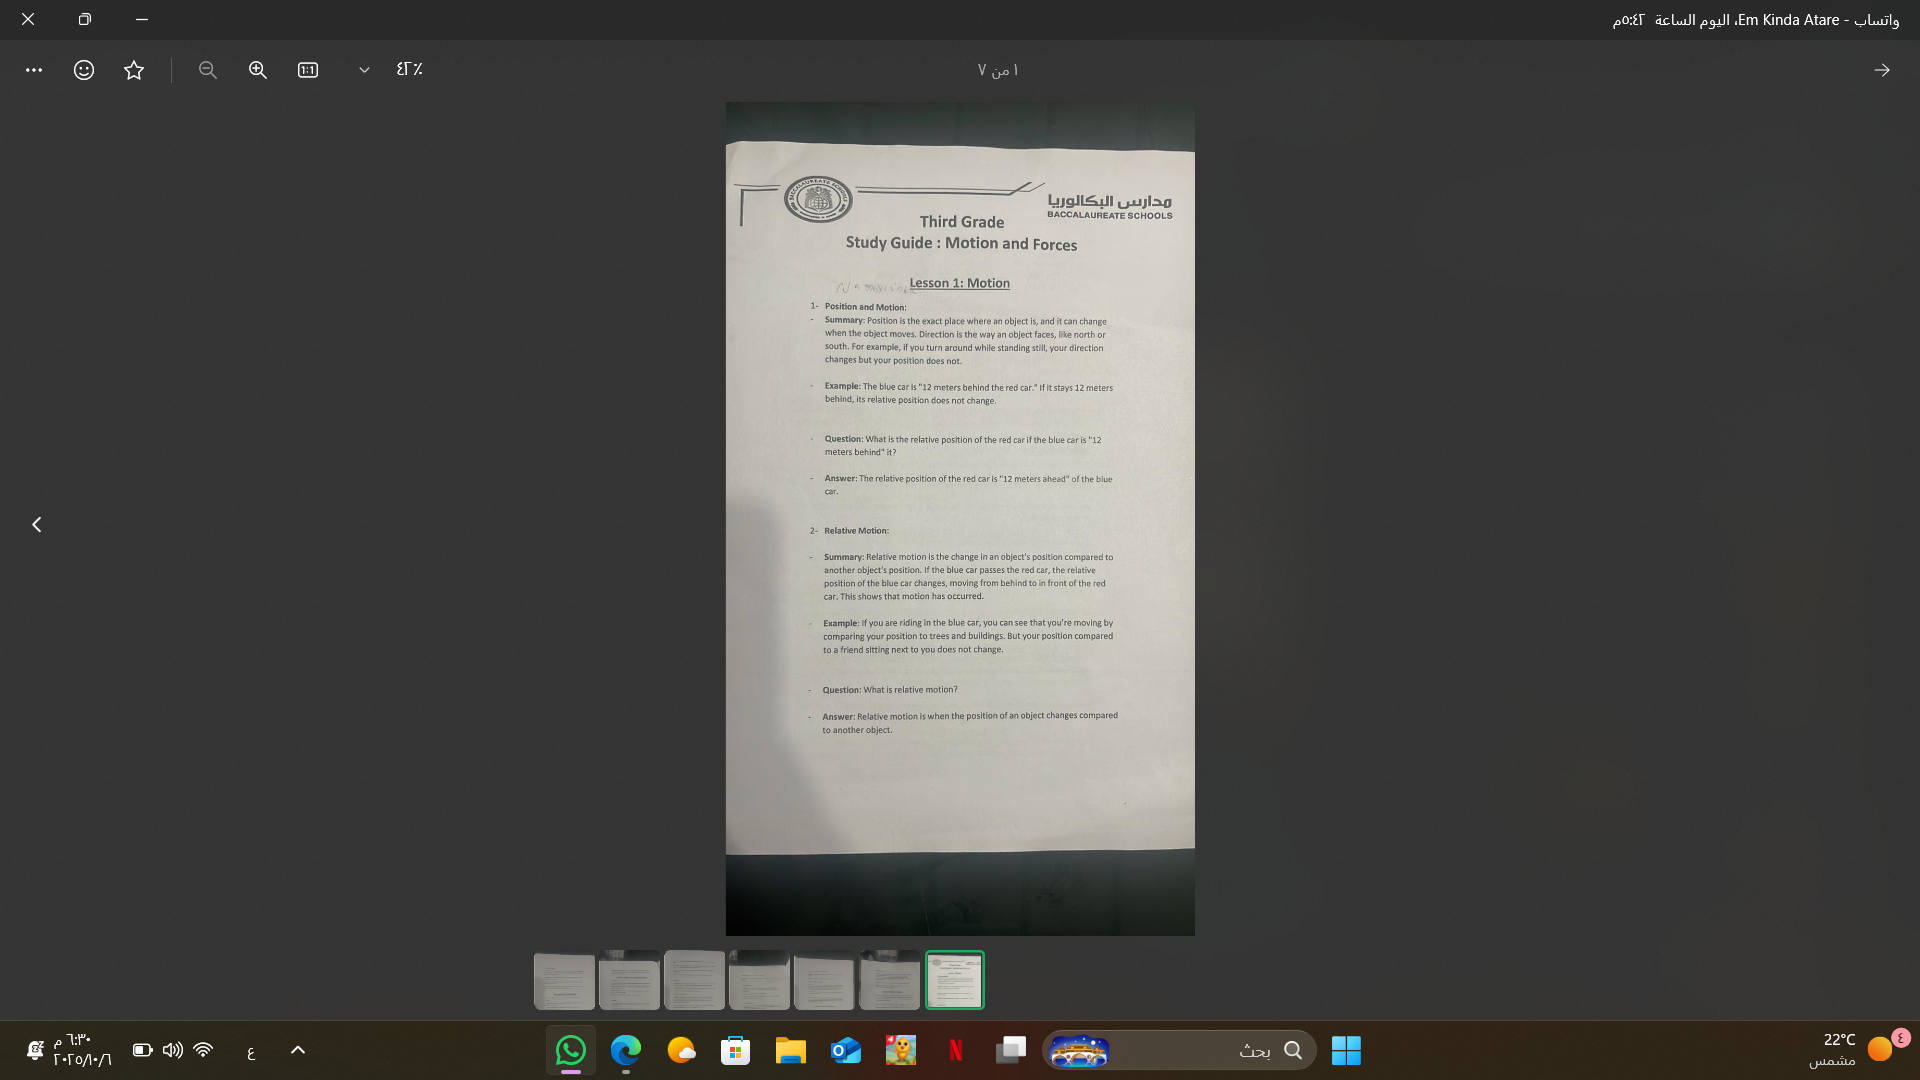The height and width of the screenshot is (1080, 1920).
Task: Zoom in on the image
Action: point(258,70)
